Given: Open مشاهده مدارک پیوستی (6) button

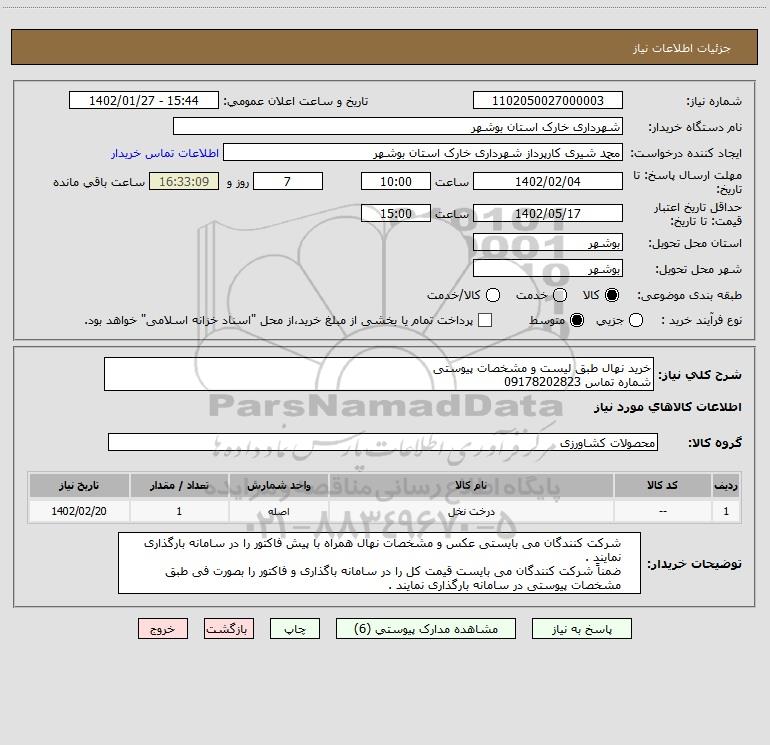Looking at the screenshot, I should pyautogui.click(x=426, y=629).
